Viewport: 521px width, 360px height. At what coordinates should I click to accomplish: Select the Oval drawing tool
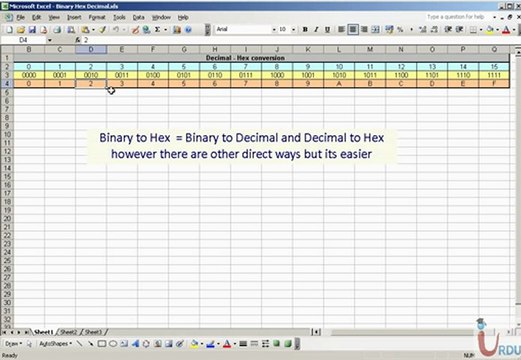[113, 344]
